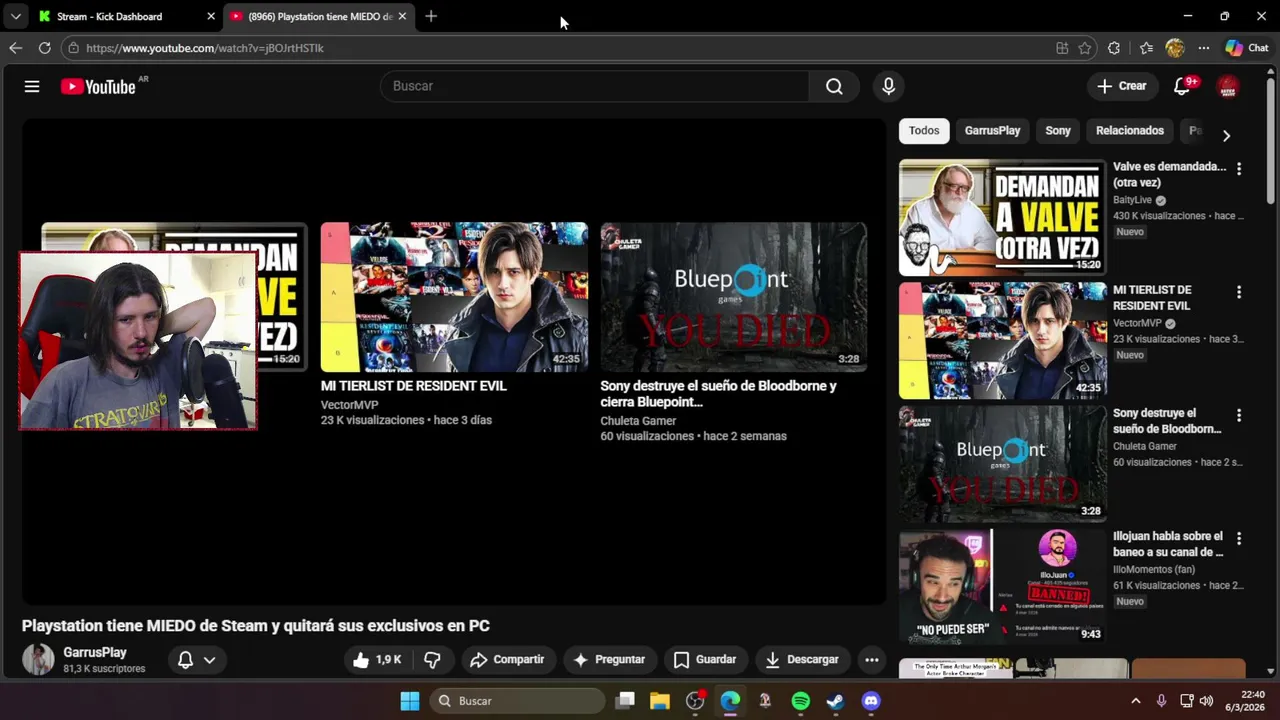Open Steam from the taskbar

[835, 701]
